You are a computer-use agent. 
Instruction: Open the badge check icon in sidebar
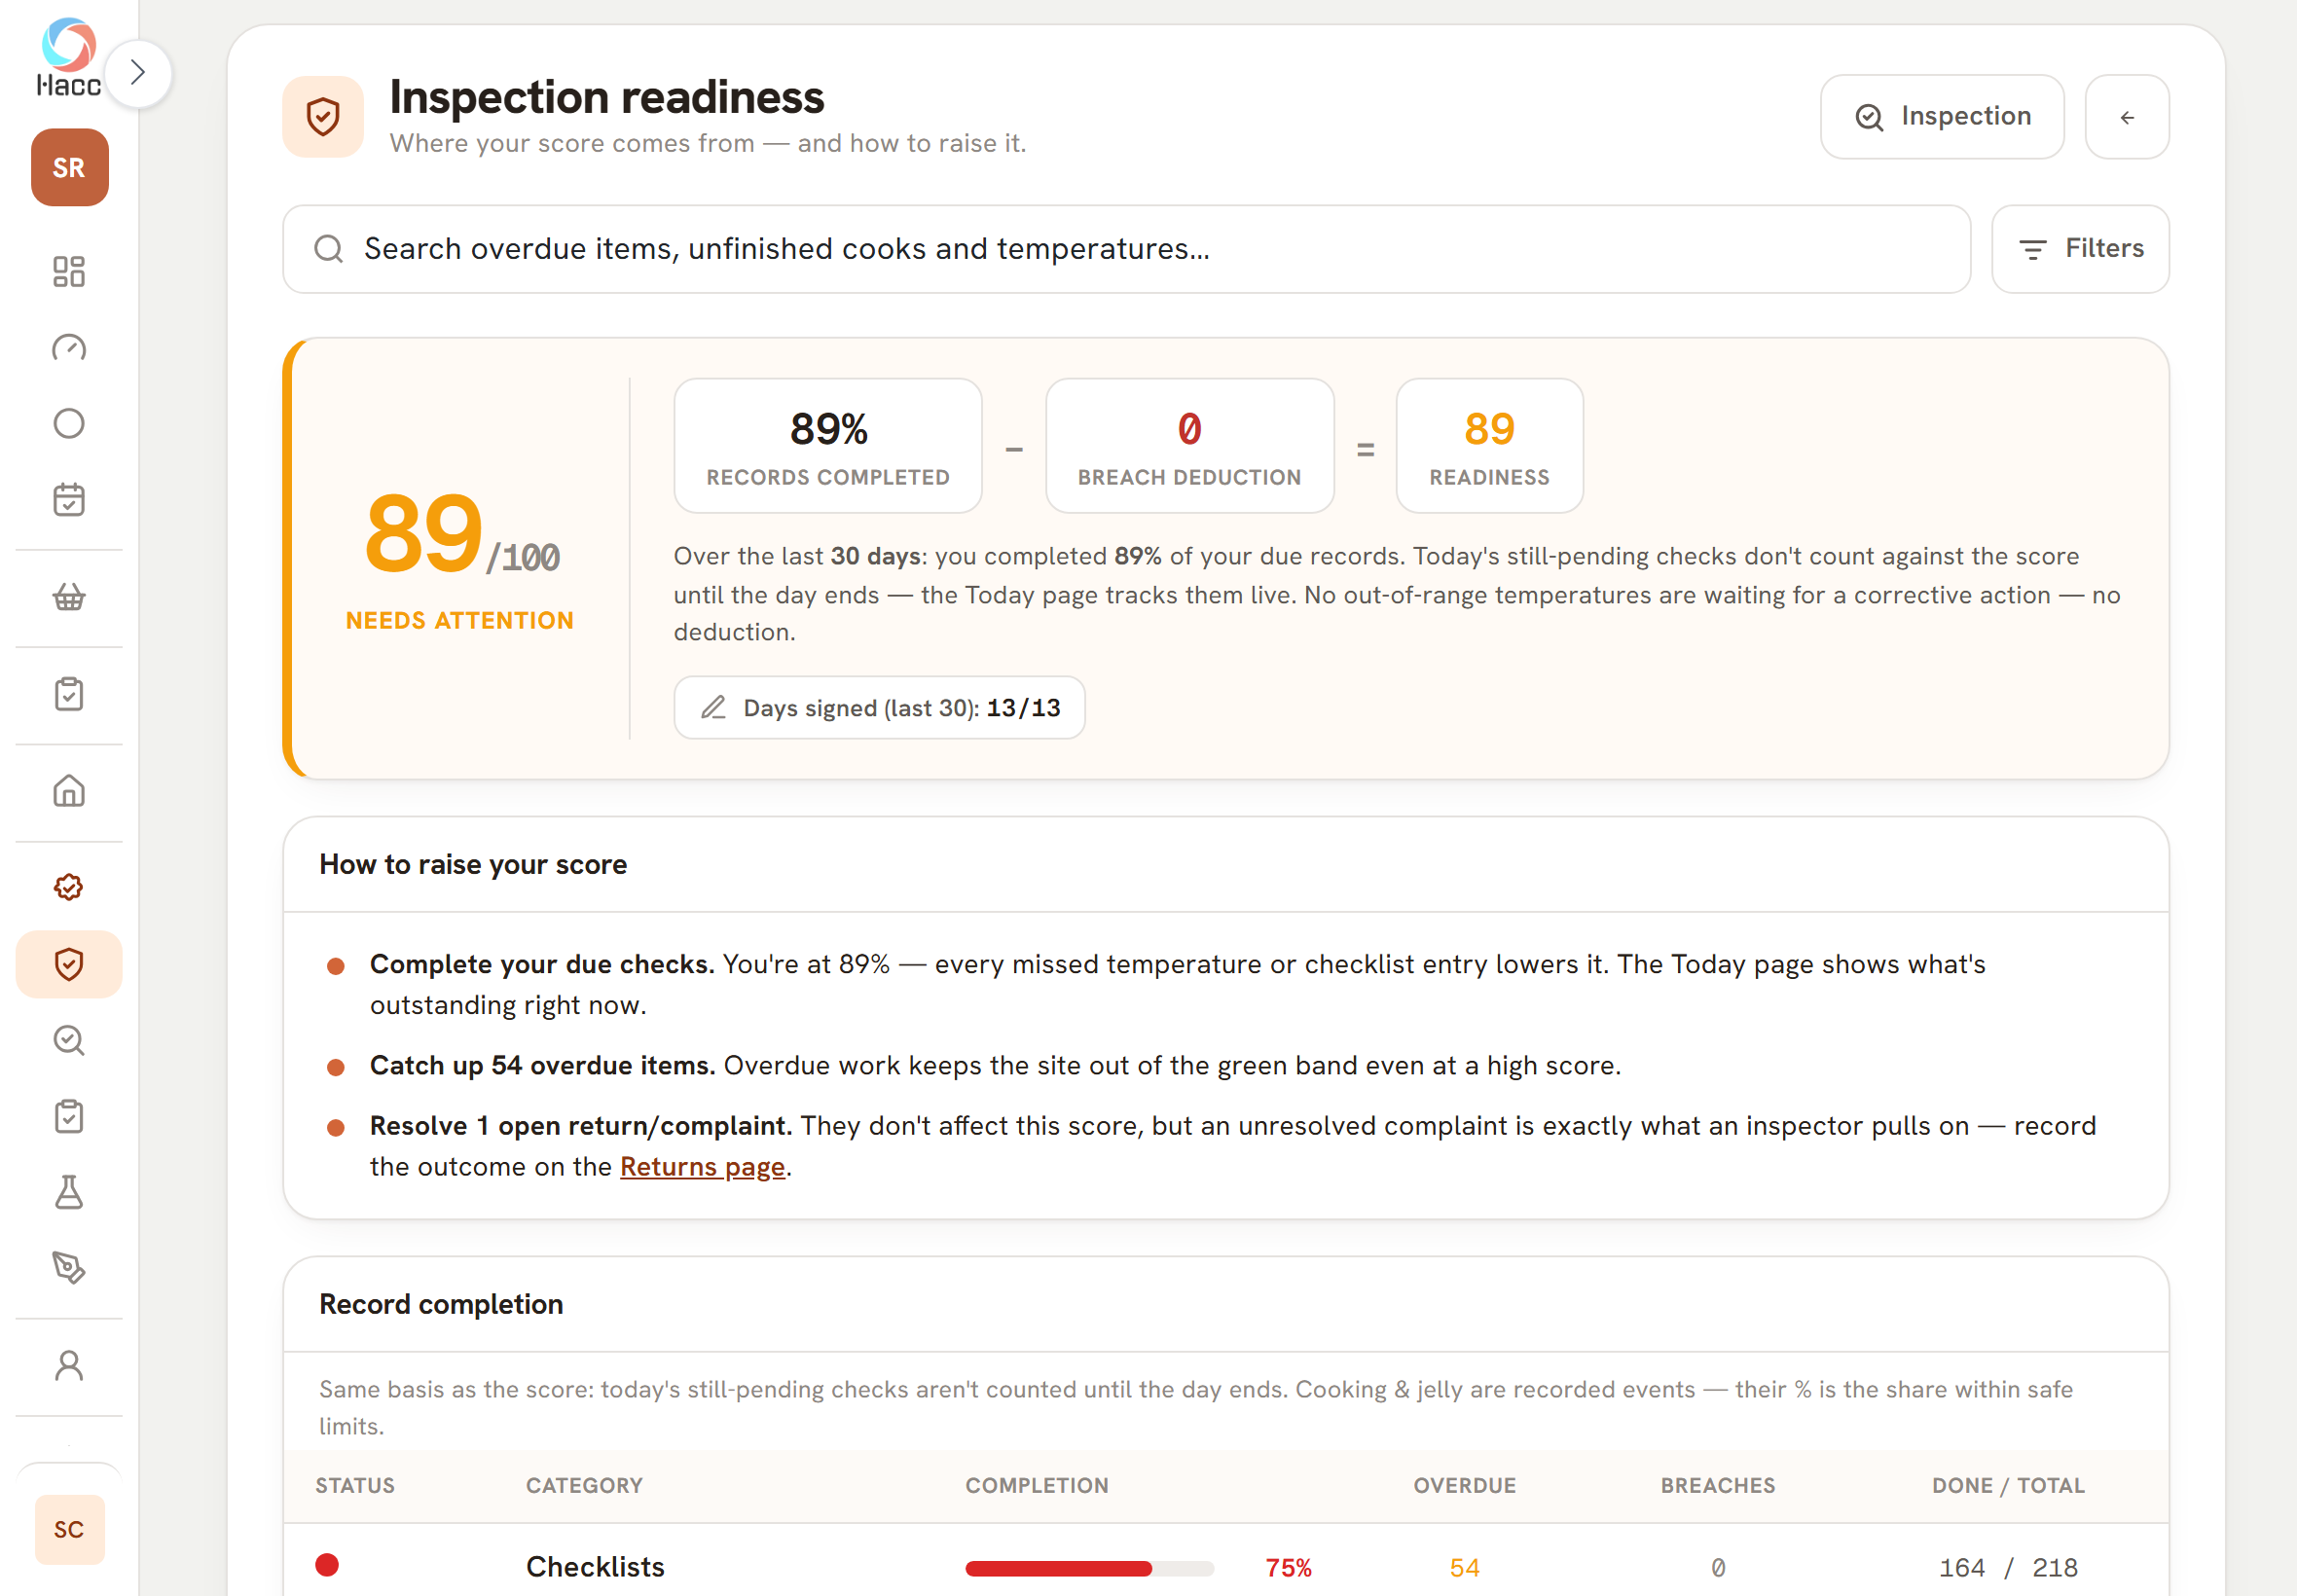[69, 887]
